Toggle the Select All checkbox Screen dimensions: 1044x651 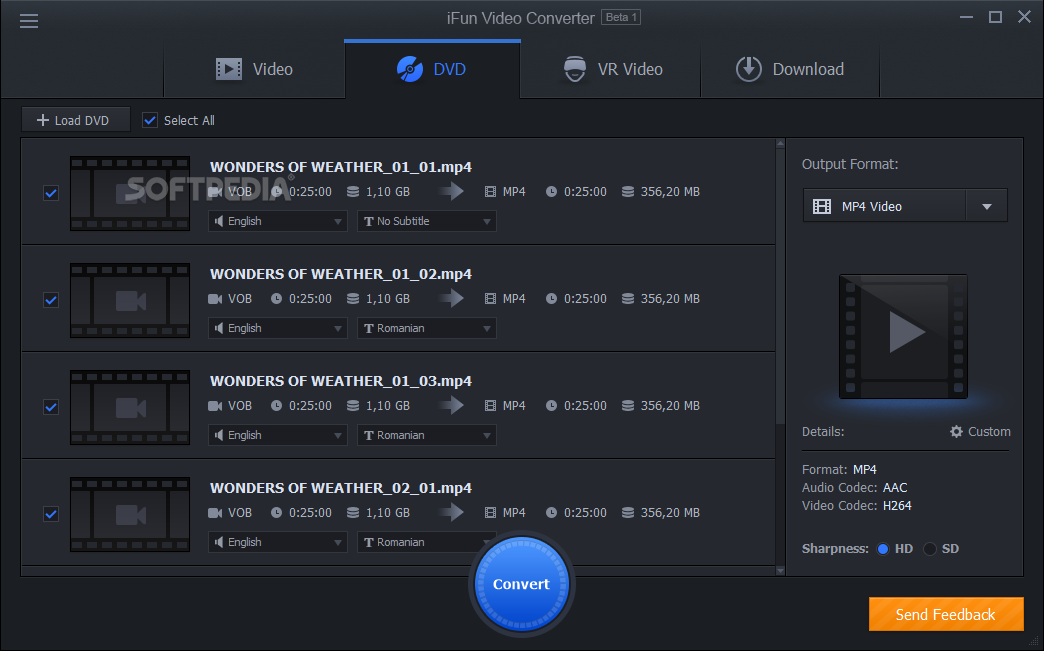point(150,120)
